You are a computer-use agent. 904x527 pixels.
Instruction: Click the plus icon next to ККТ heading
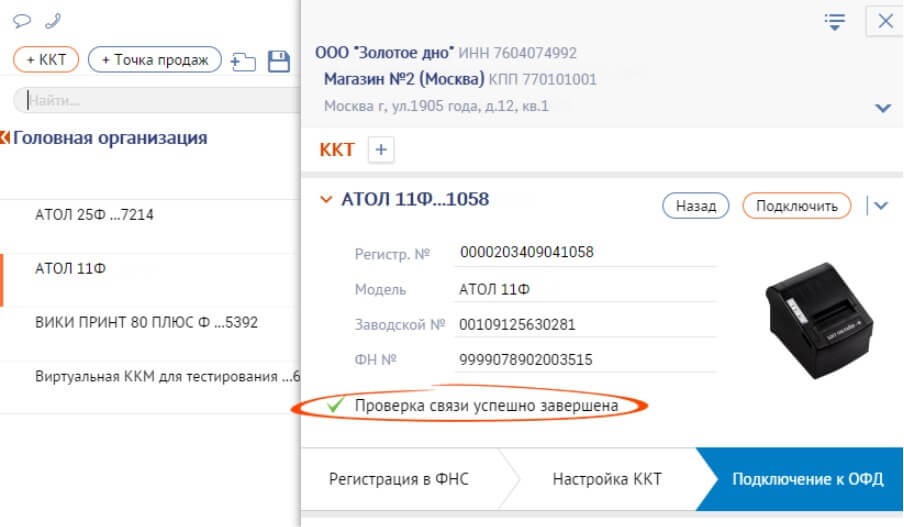382,150
